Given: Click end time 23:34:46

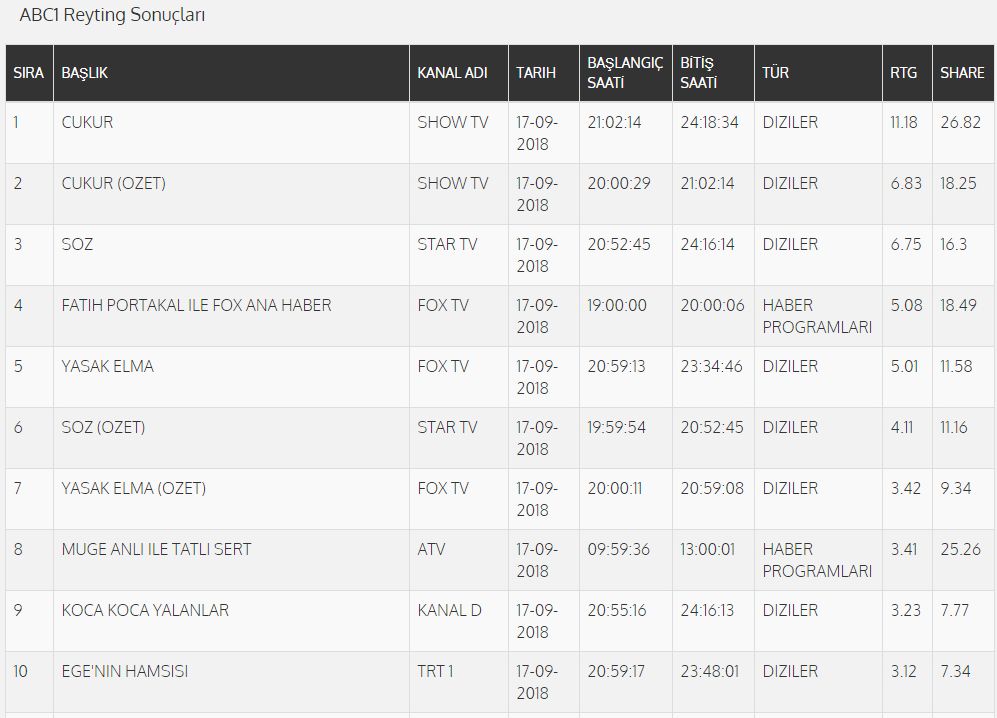Looking at the screenshot, I should tap(712, 366).
